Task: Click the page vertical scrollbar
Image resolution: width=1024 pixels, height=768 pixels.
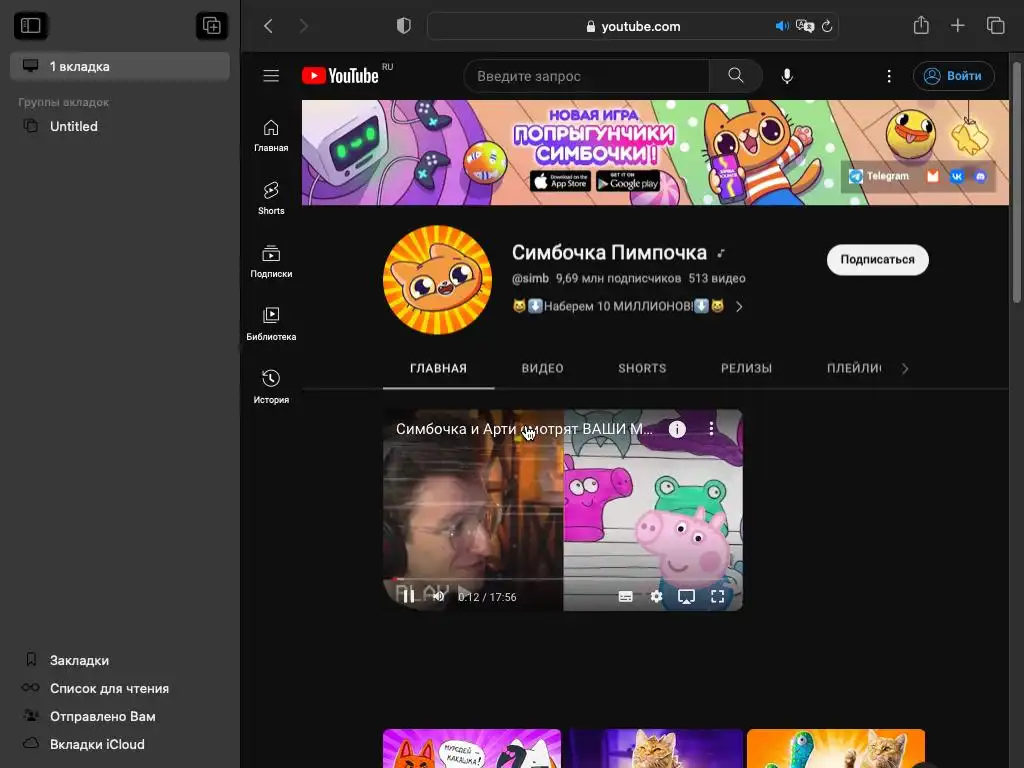Action: (x=1016, y=183)
